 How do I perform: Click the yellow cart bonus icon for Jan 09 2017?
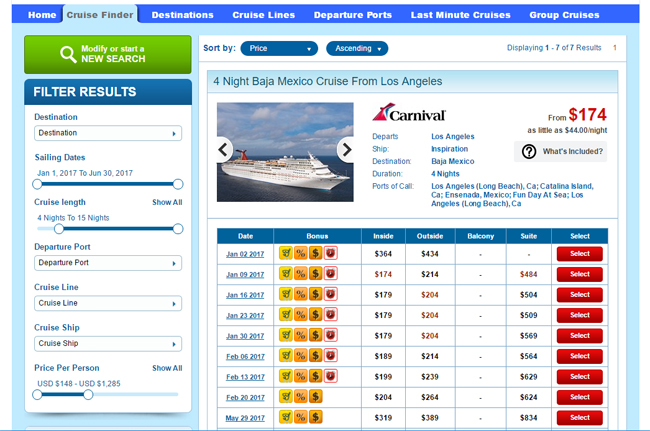[286, 274]
